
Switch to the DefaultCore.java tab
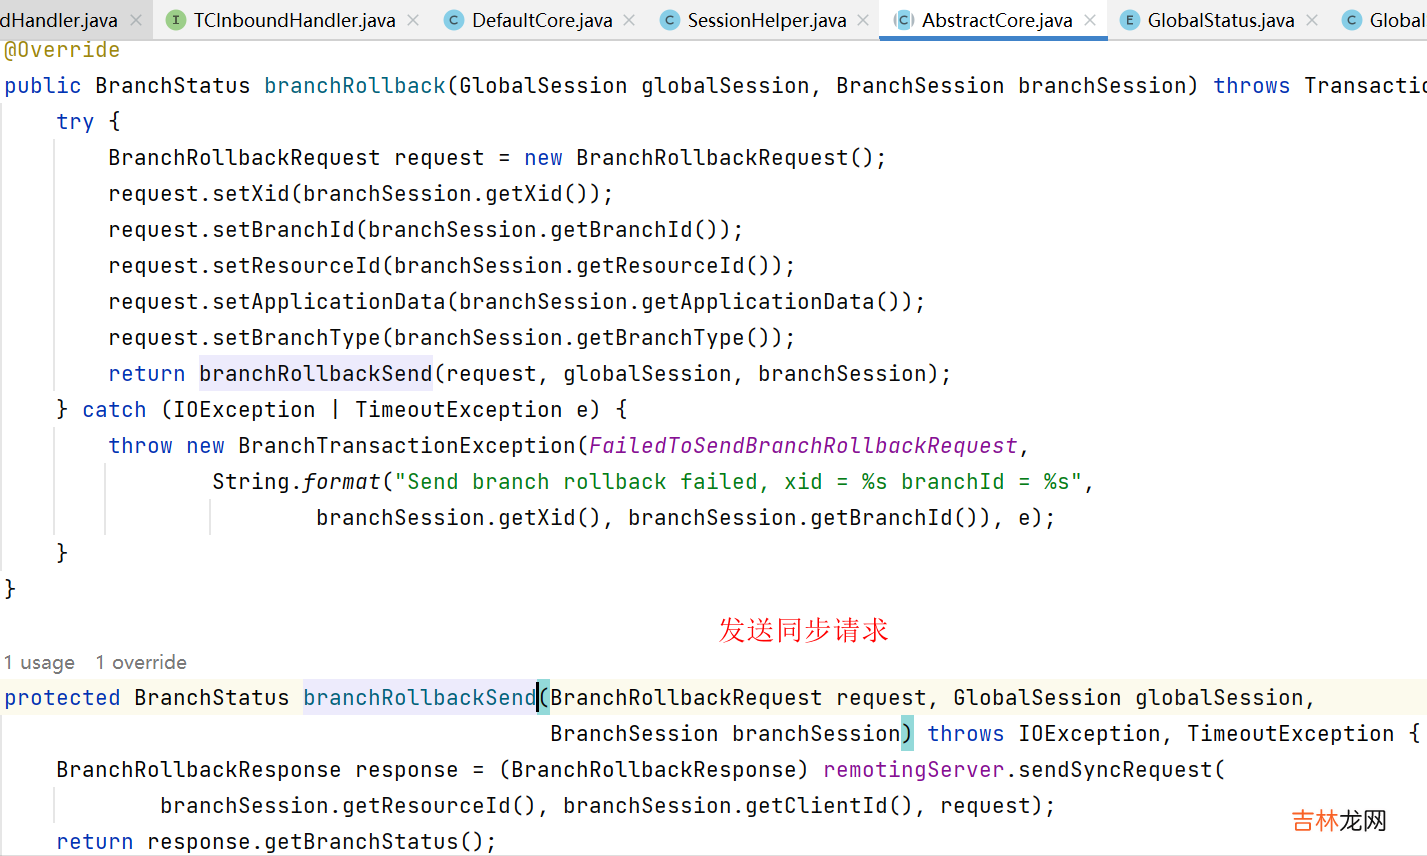click(x=541, y=20)
